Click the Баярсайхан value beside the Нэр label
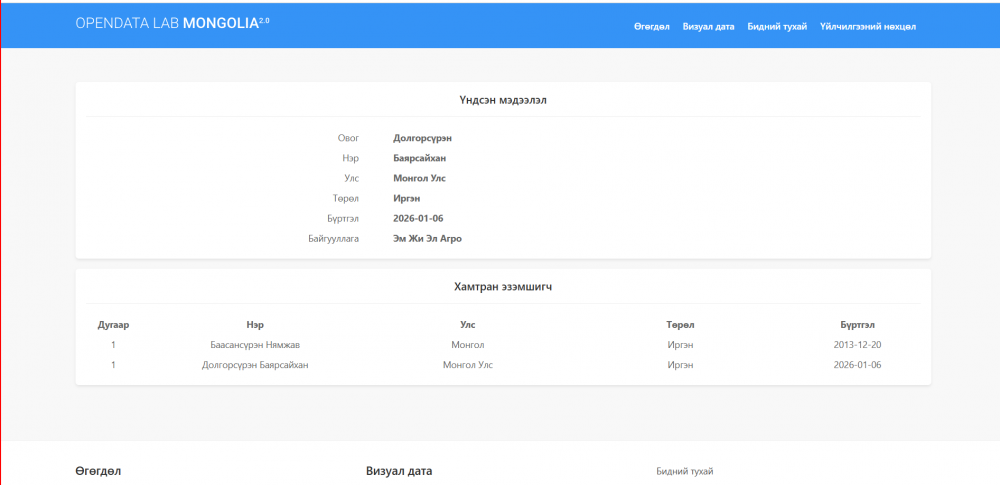Image resolution: width=1000 pixels, height=485 pixels. [x=420, y=158]
